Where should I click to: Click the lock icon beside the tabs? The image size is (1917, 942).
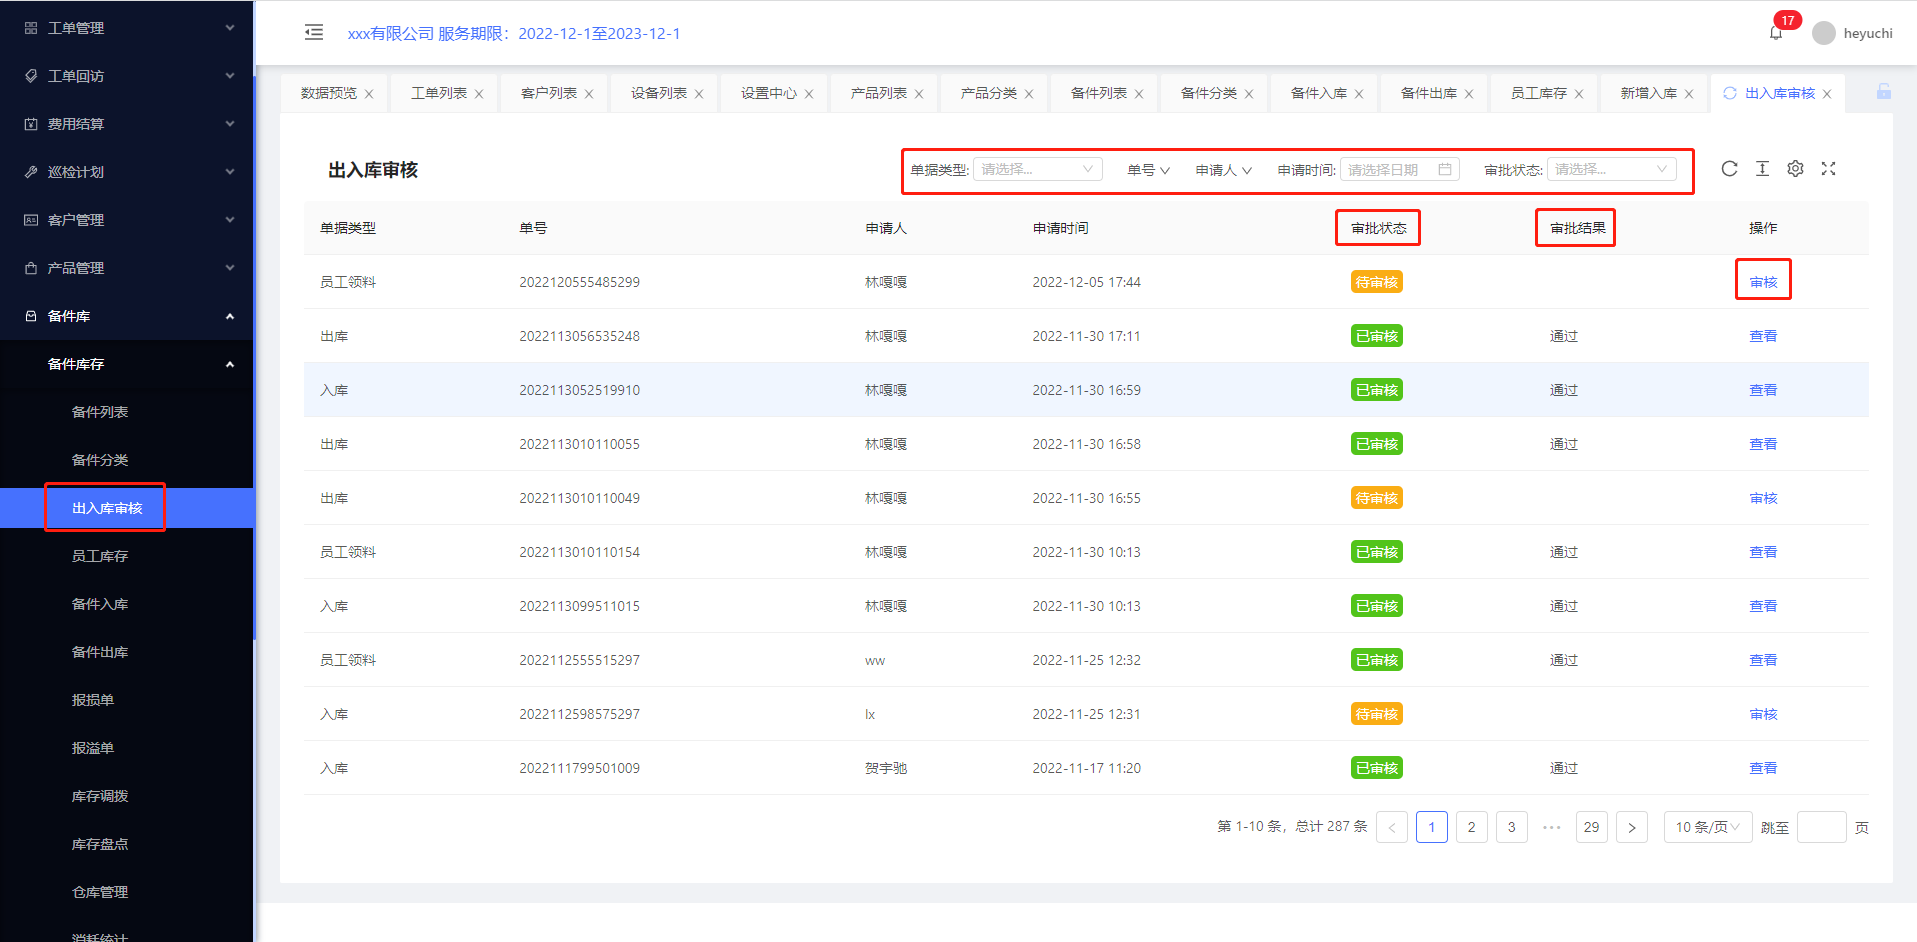(x=1883, y=92)
